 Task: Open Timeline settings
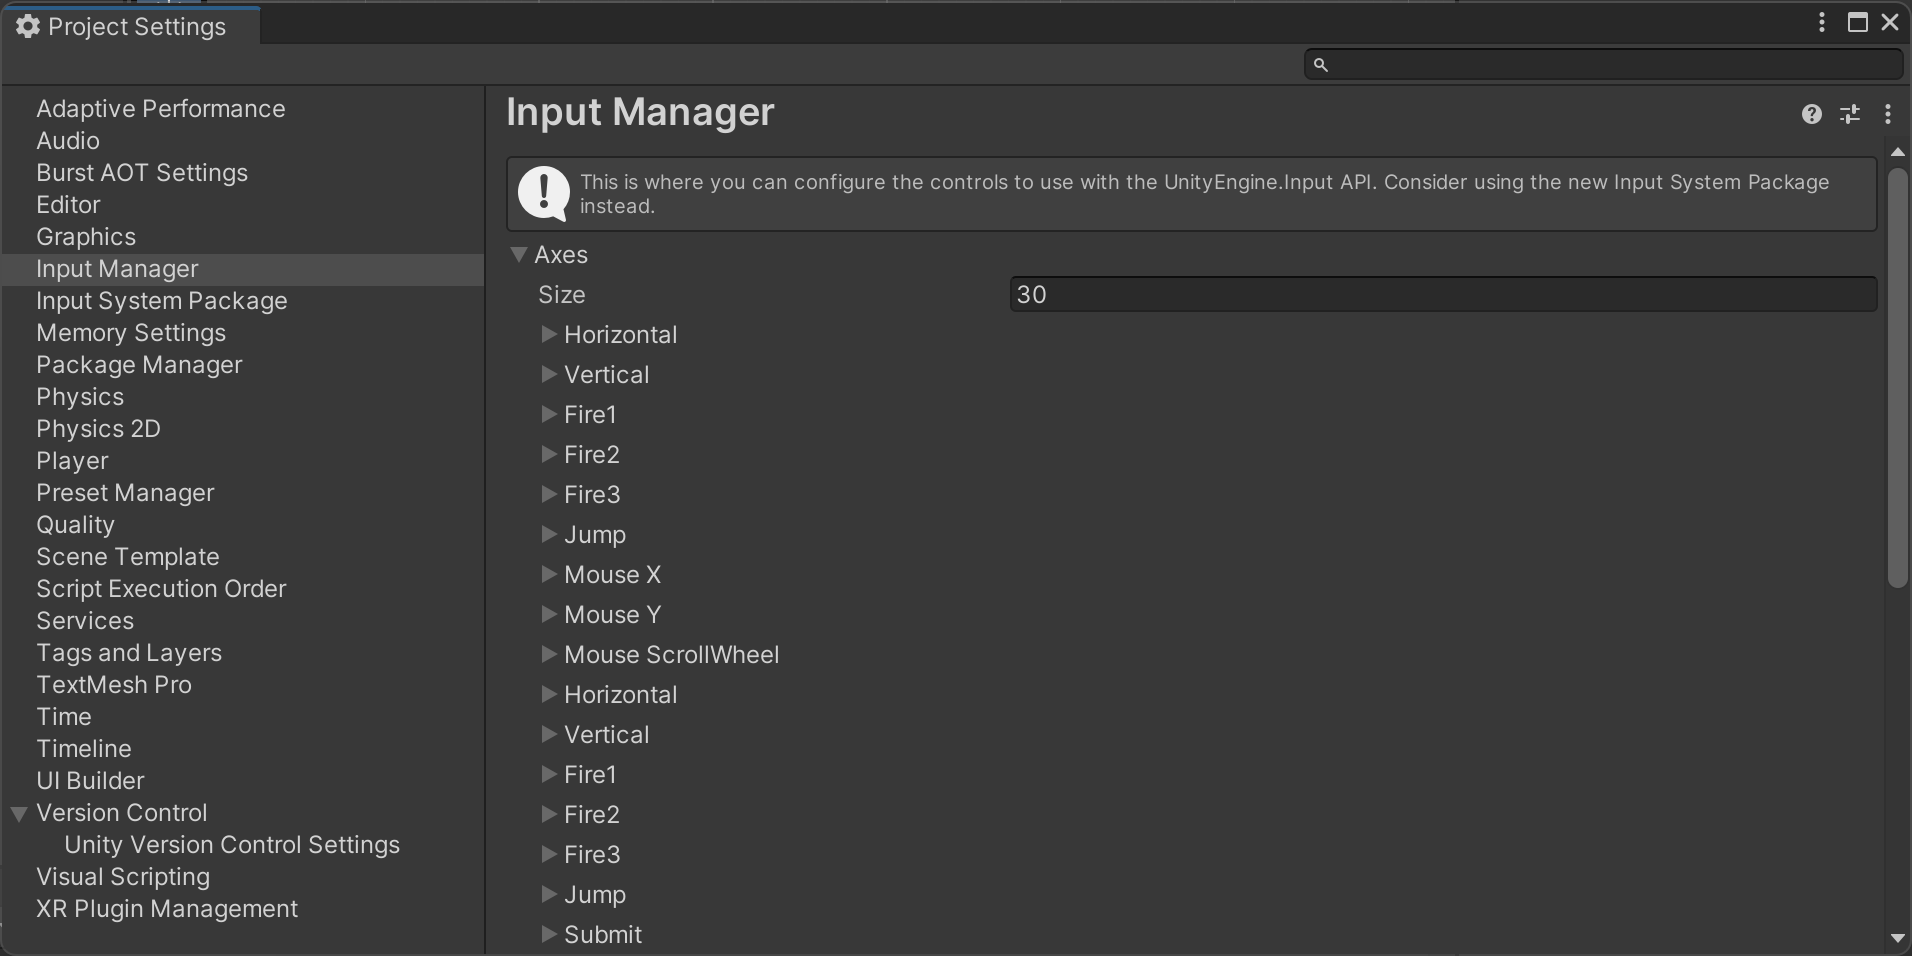[84, 748]
